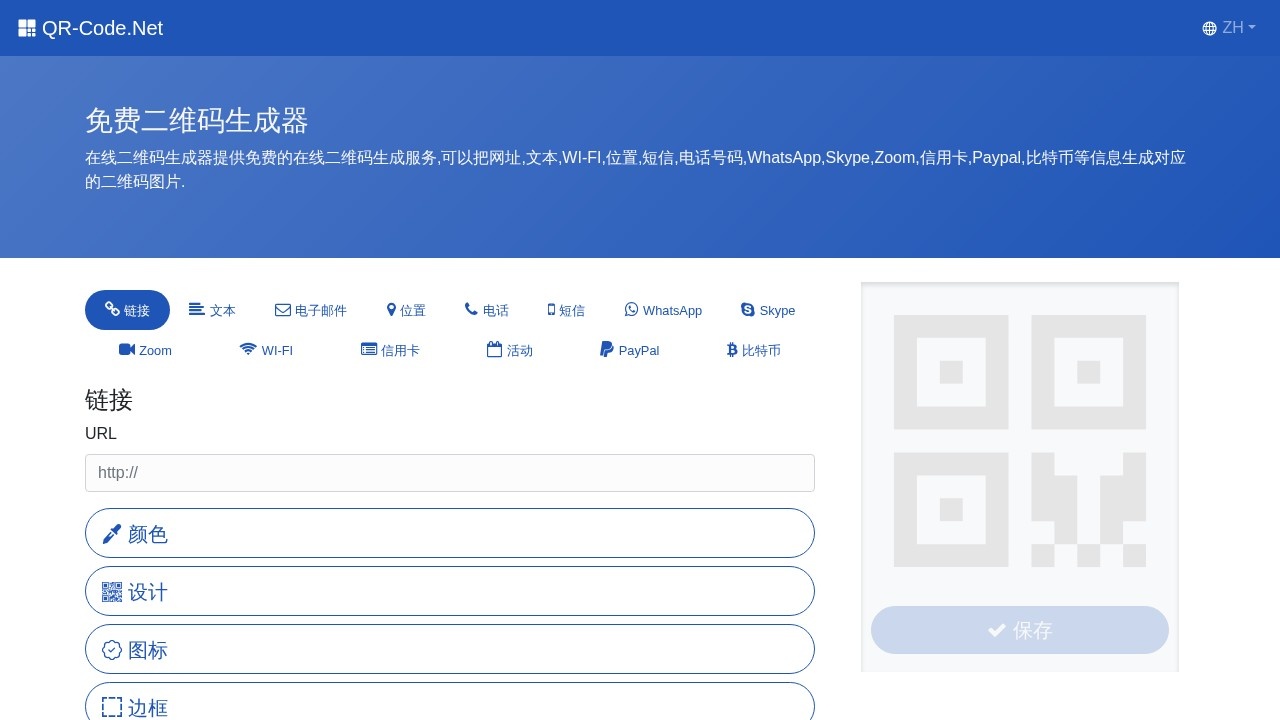The image size is (1280, 720).
Task: Click the WhatsApp logo icon
Action: (631, 309)
